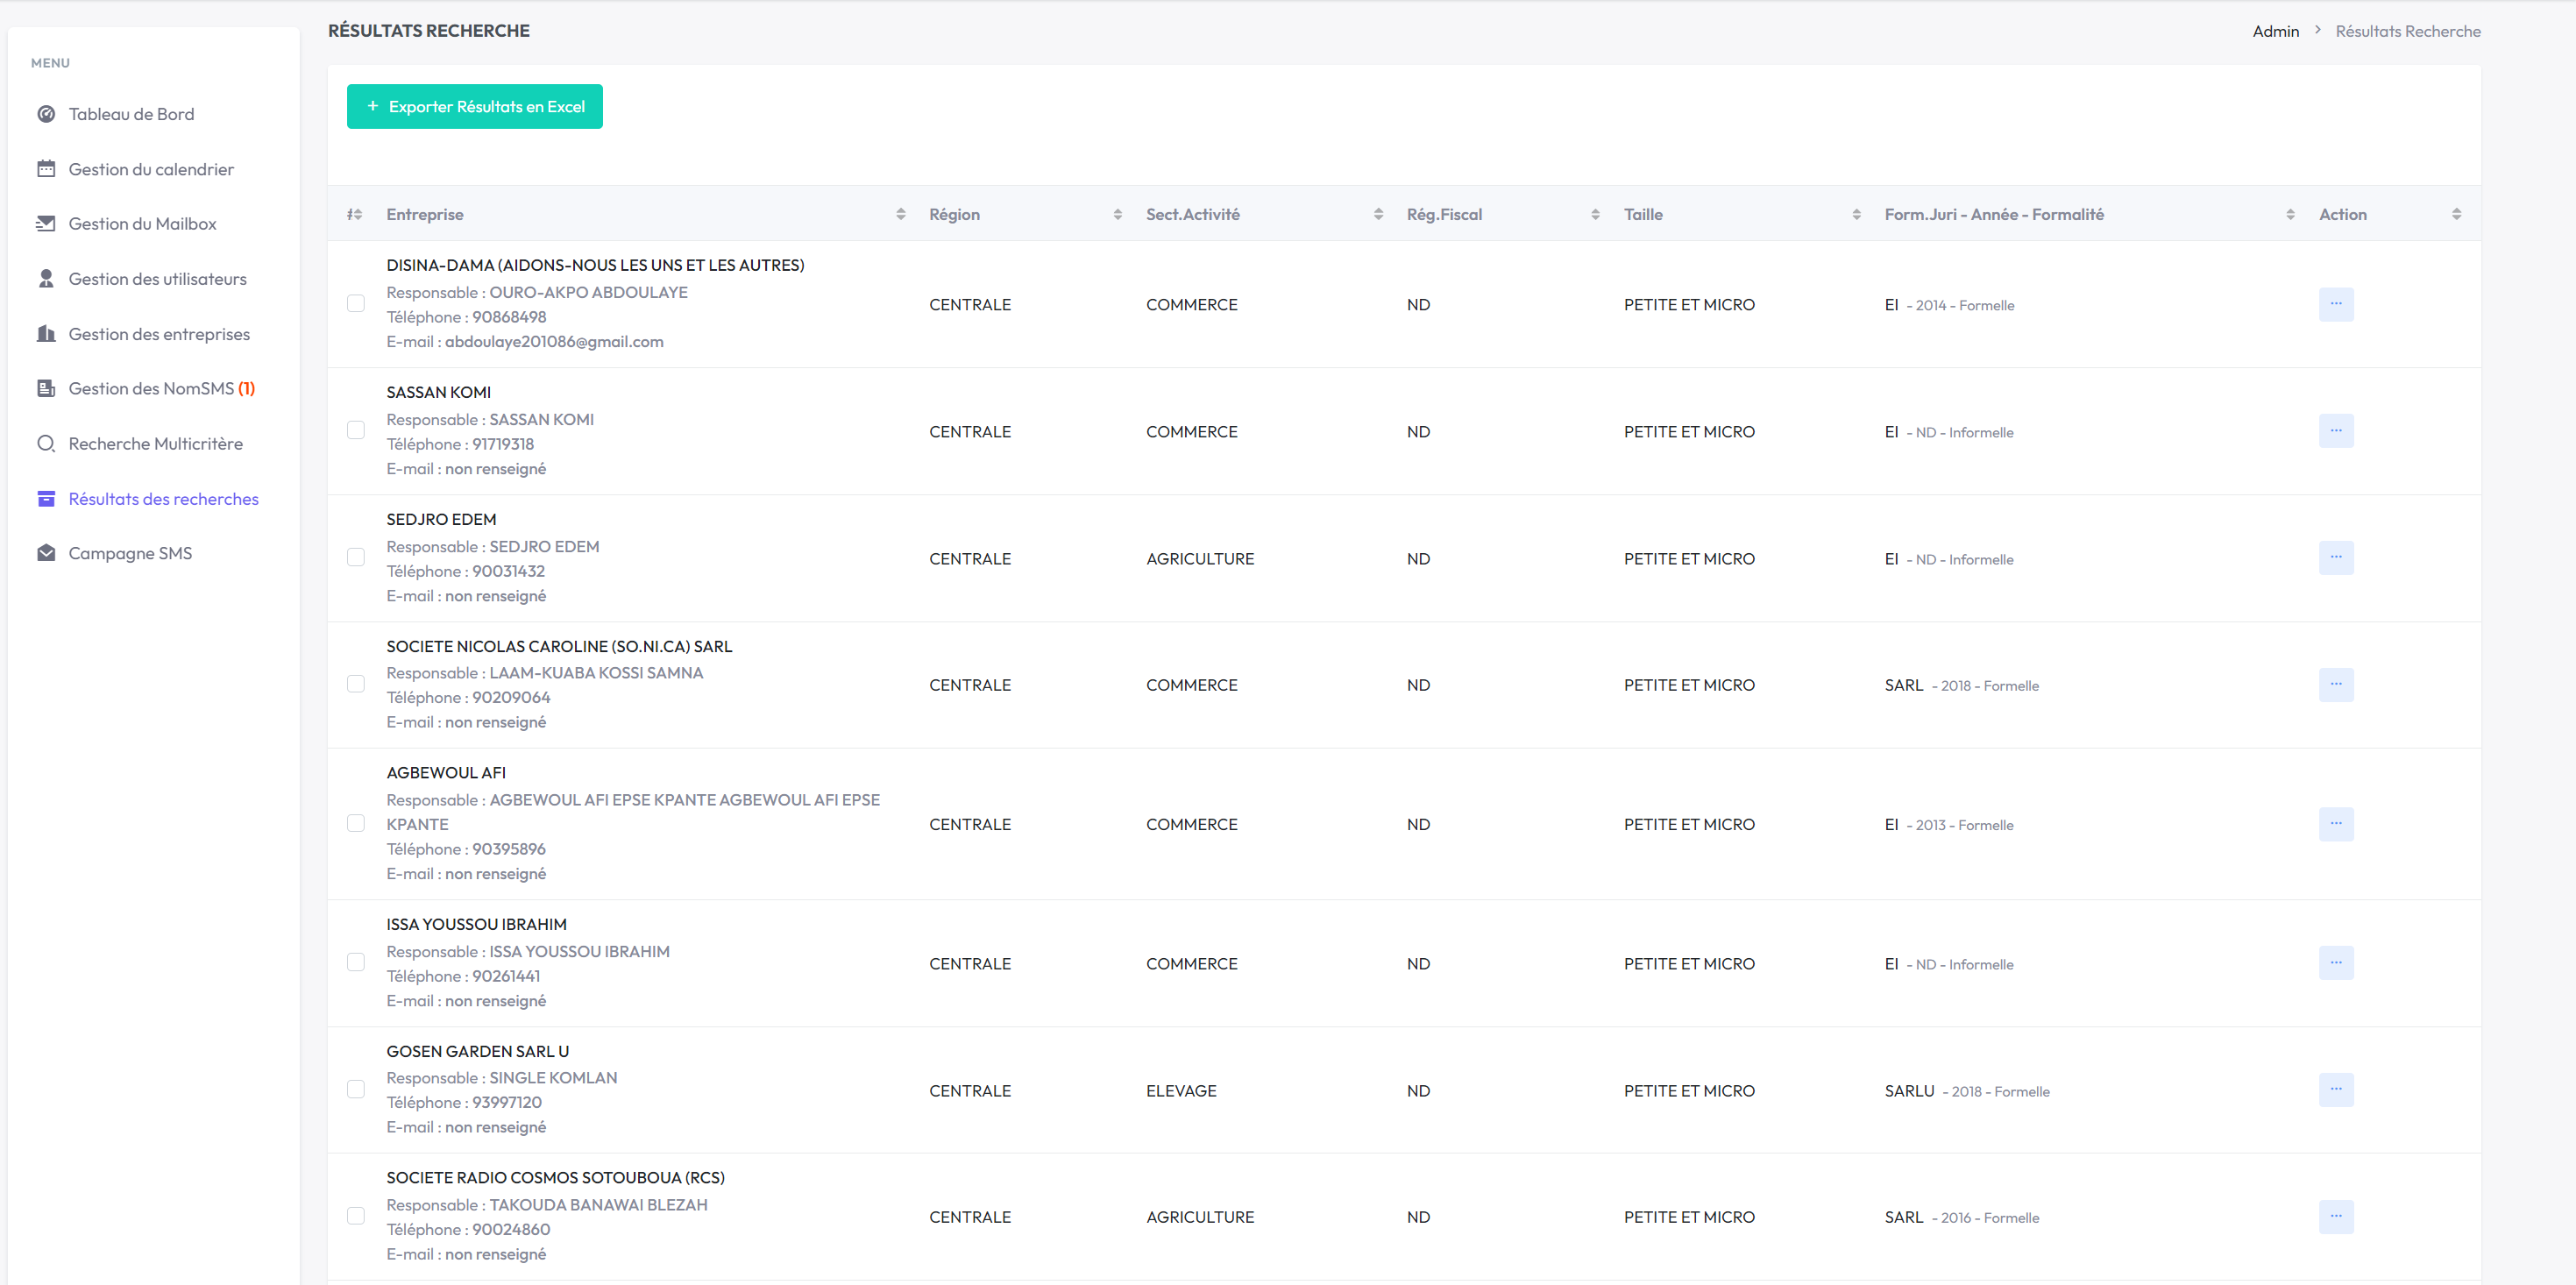This screenshot has width=2576, height=1285.
Task: Open action menu for SOCIETE NICOLAS CAROLINE row
Action: coord(2336,685)
